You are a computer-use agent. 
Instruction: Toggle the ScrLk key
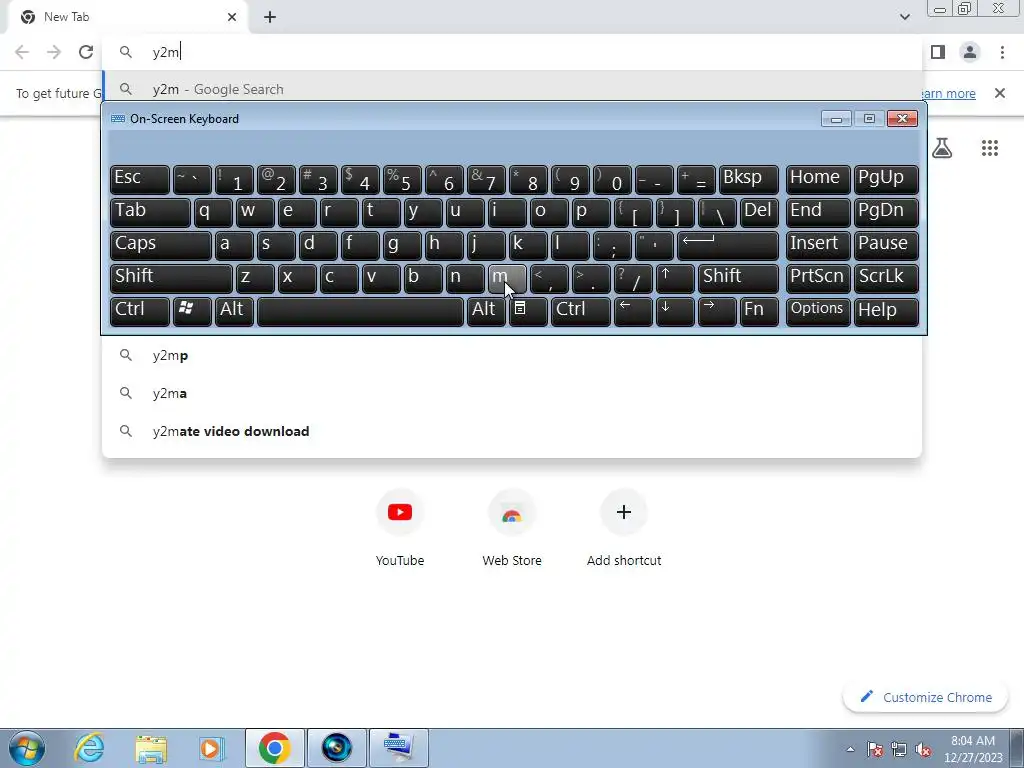tap(886, 278)
